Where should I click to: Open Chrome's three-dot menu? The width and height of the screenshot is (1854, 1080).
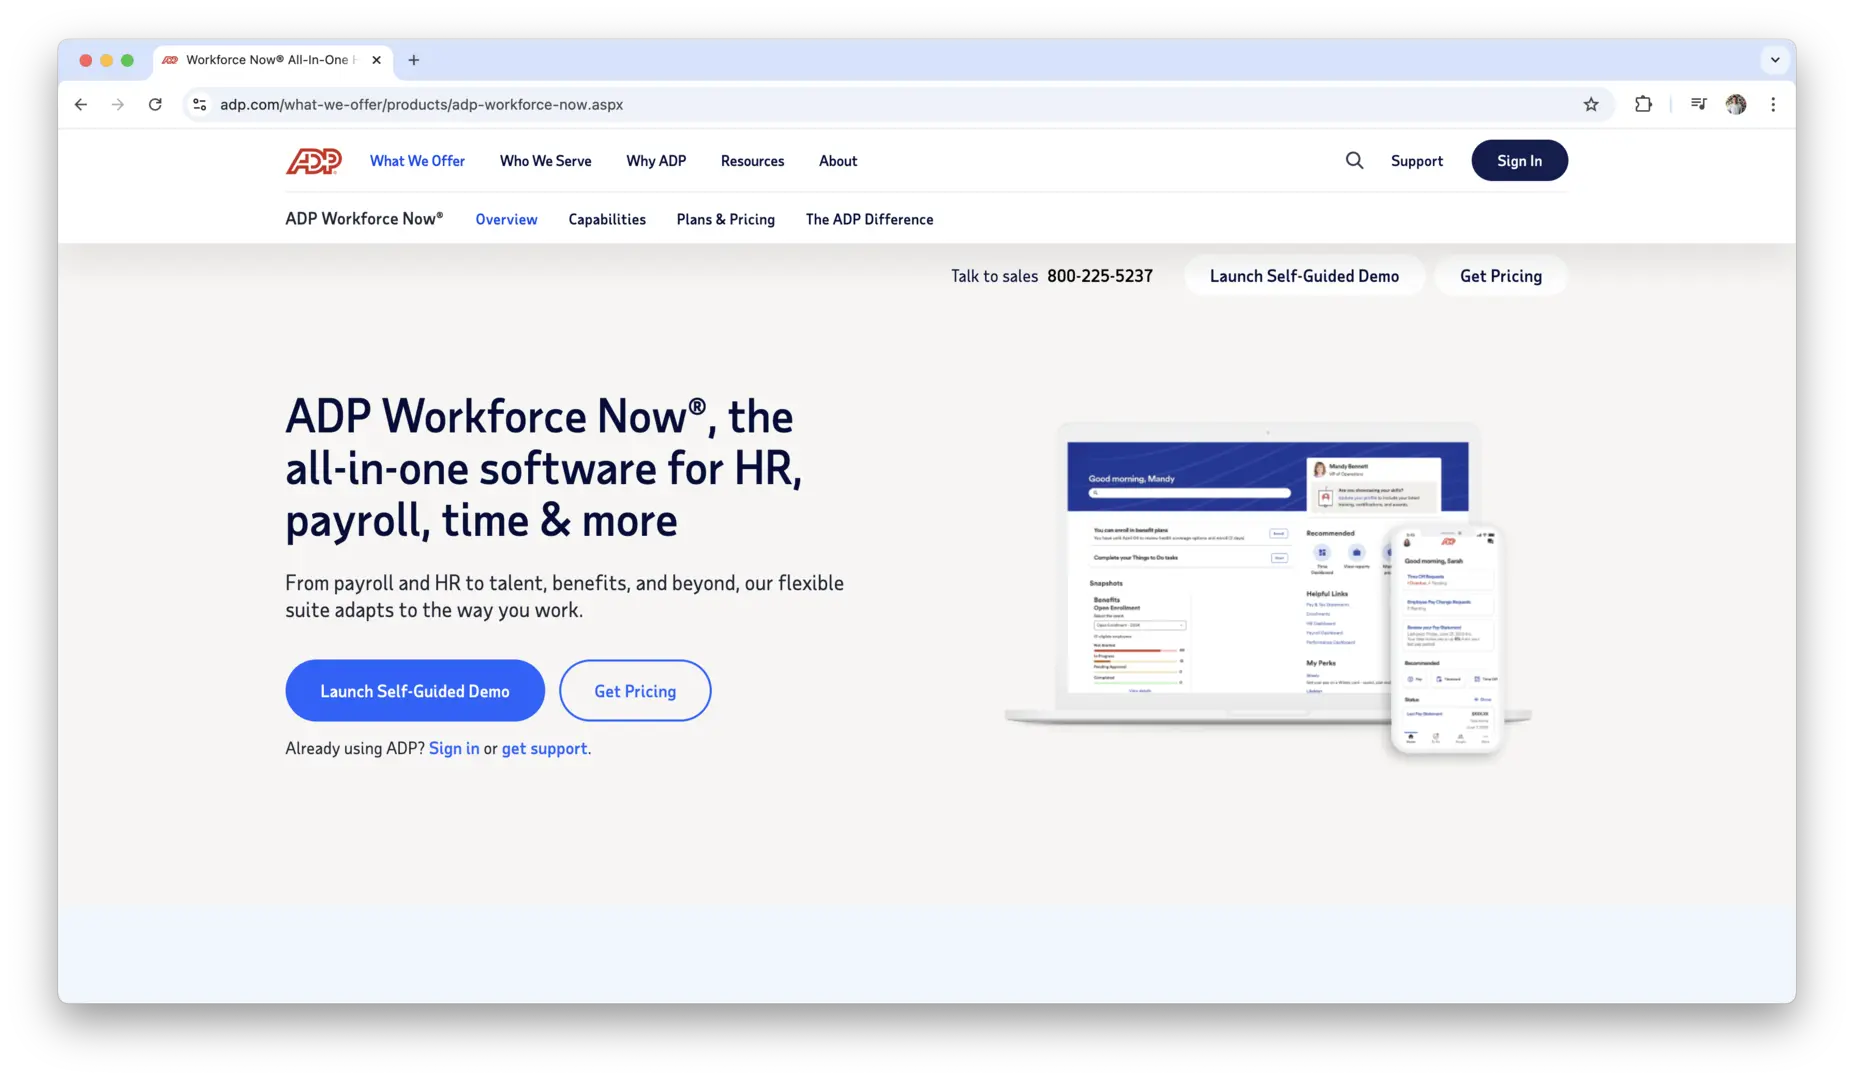[x=1773, y=104]
